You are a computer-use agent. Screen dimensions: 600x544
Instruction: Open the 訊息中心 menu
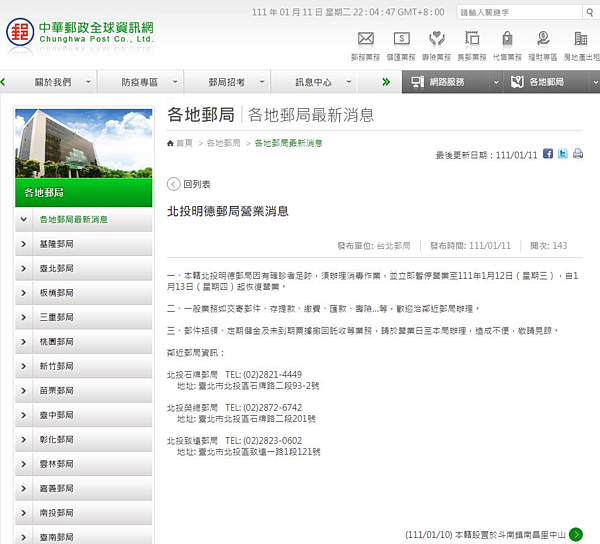(x=313, y=82)
